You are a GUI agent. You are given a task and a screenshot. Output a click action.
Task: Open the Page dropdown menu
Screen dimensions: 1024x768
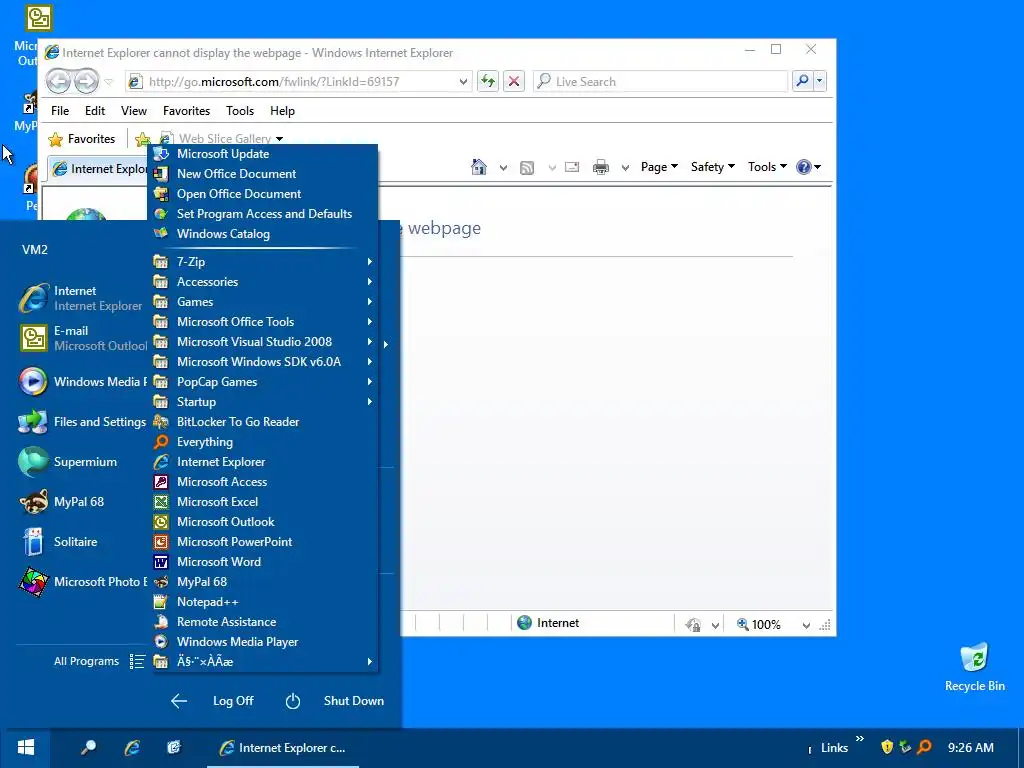pos(659,167)
